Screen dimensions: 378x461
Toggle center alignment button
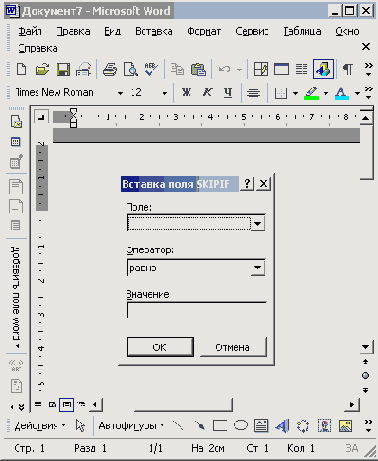point(253,93)
